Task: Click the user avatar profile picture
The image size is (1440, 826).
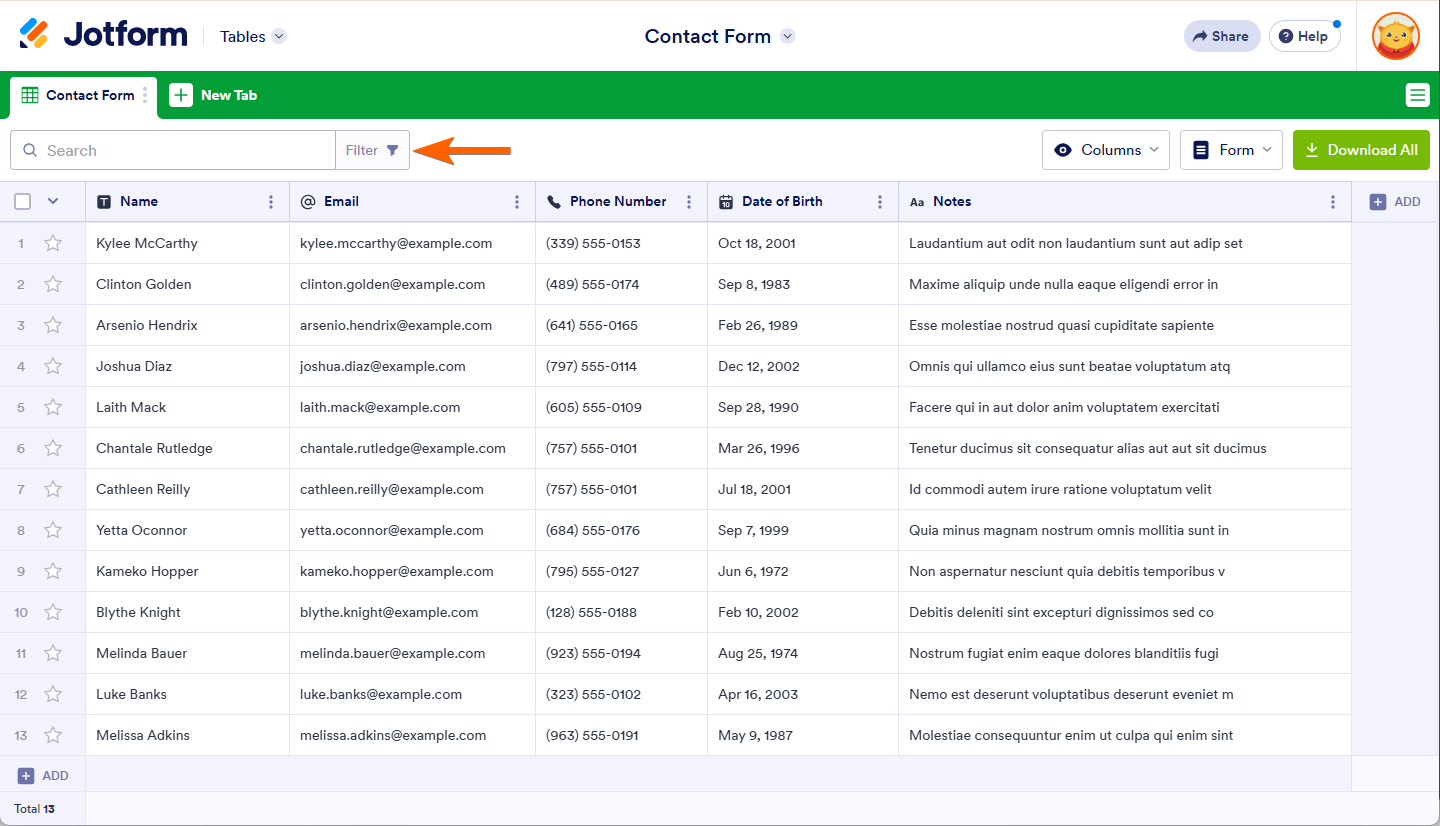Action: point(1395,36)
